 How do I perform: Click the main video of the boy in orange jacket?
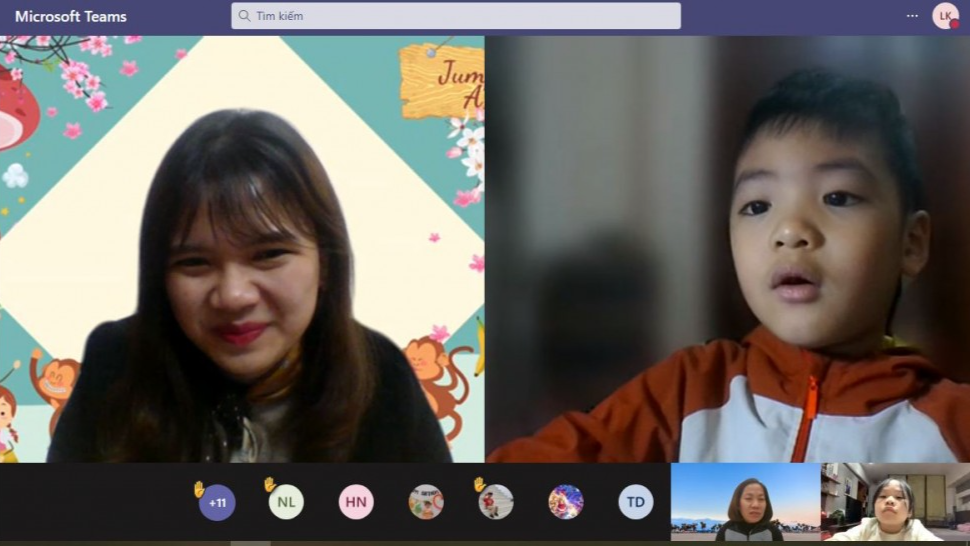(727, 249)
